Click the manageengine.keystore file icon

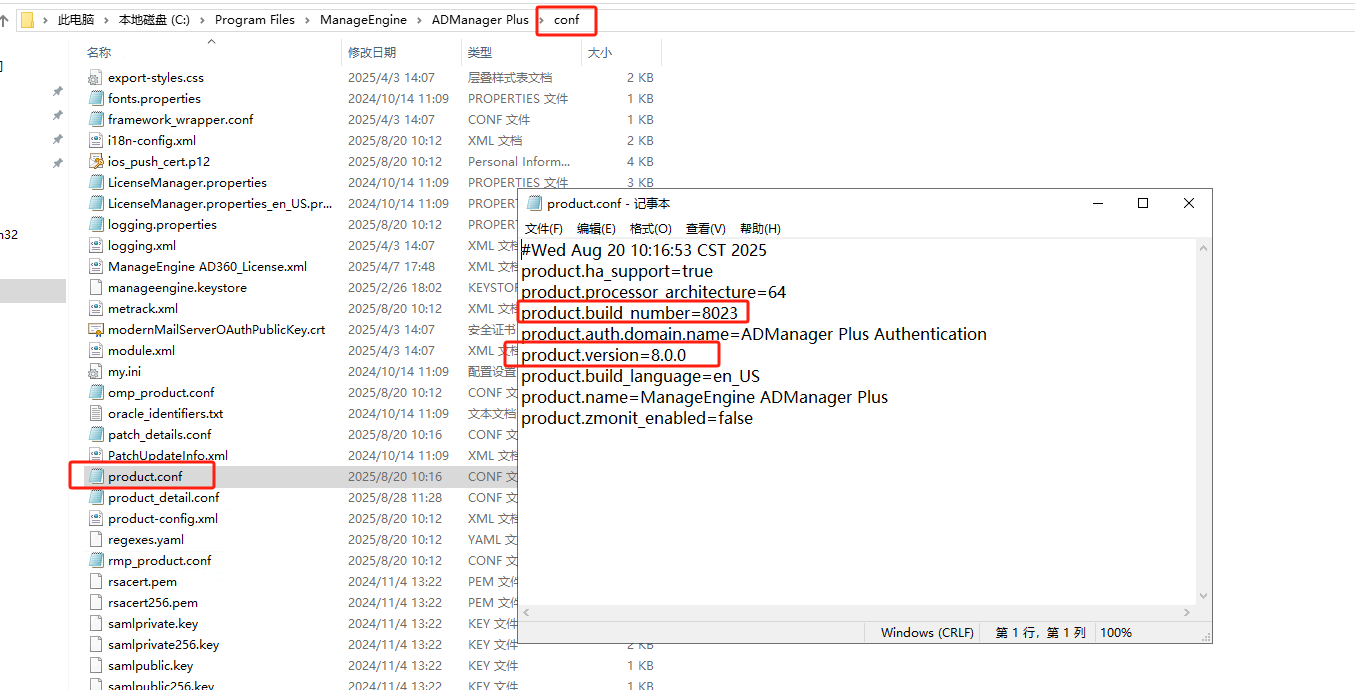click(x=95, y=288)
